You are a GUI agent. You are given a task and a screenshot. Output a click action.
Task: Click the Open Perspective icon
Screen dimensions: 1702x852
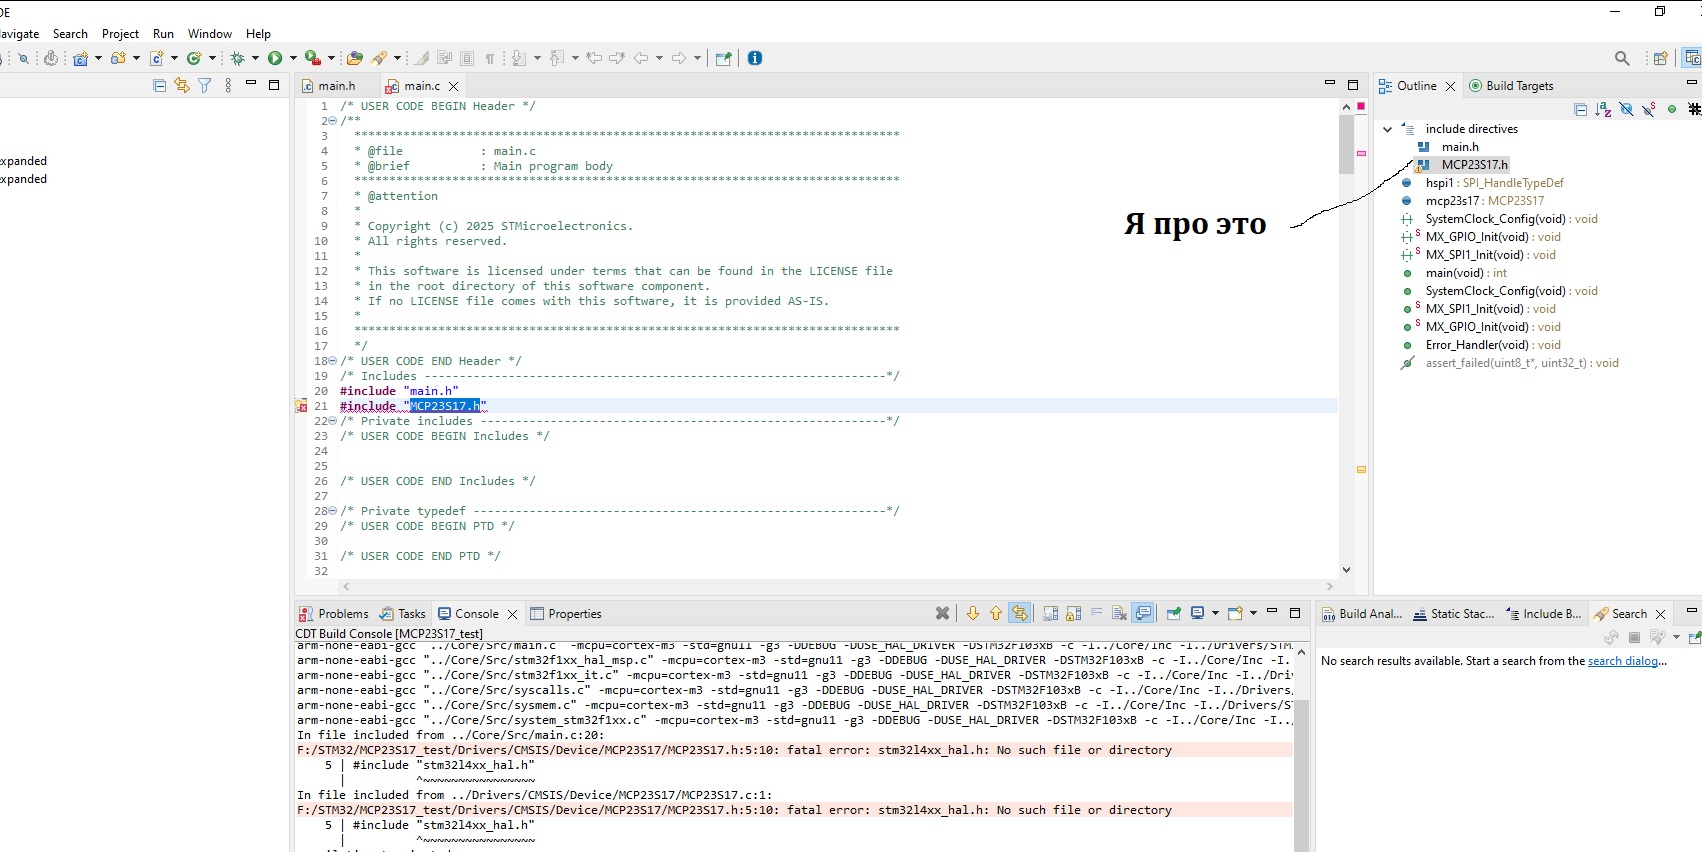click(x=1660, y=58)
